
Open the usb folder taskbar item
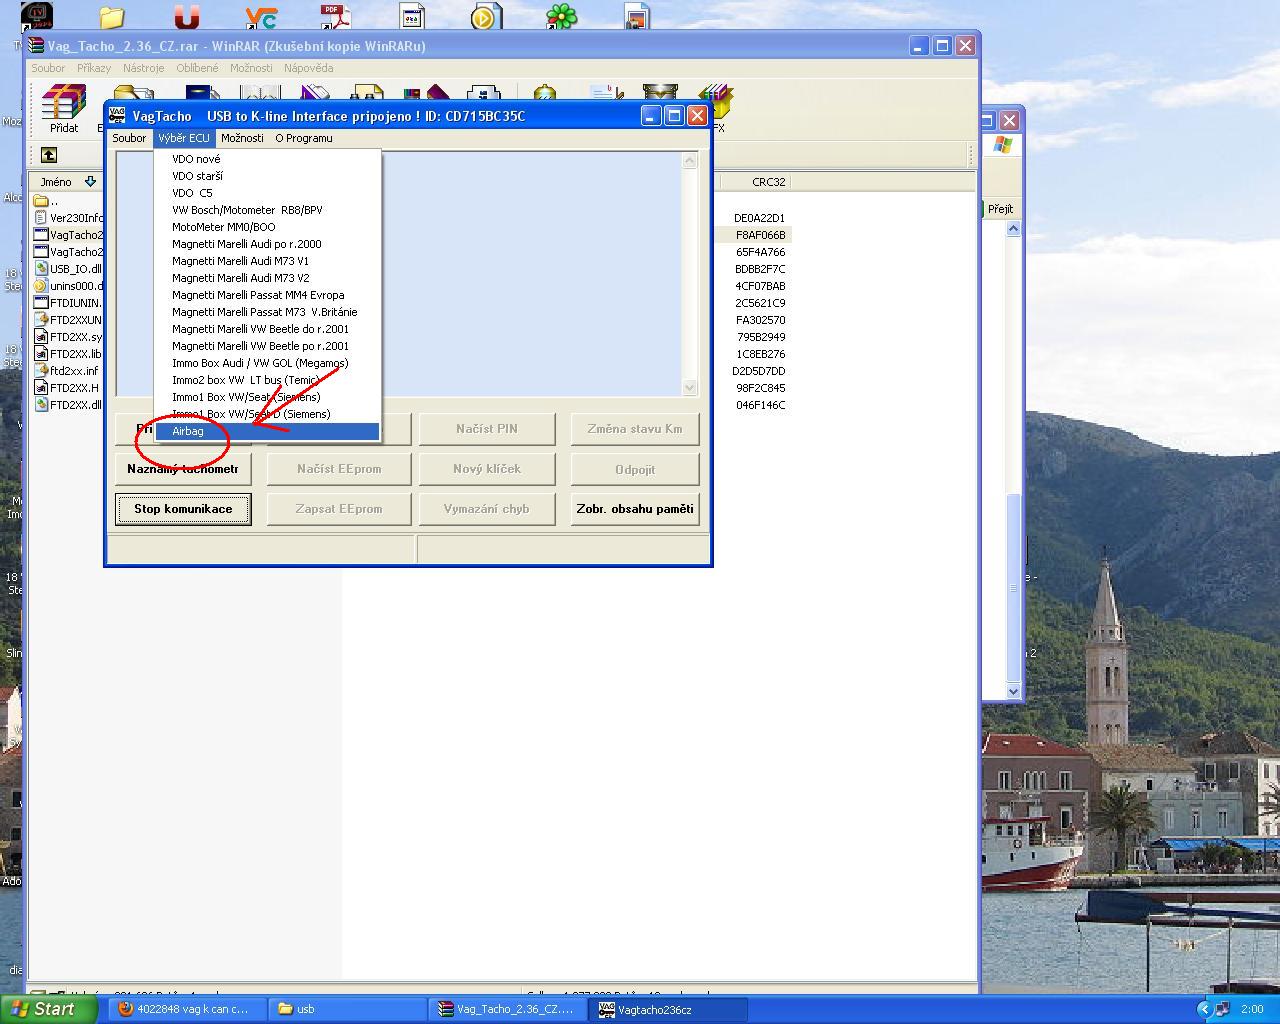coord(347,1009)
